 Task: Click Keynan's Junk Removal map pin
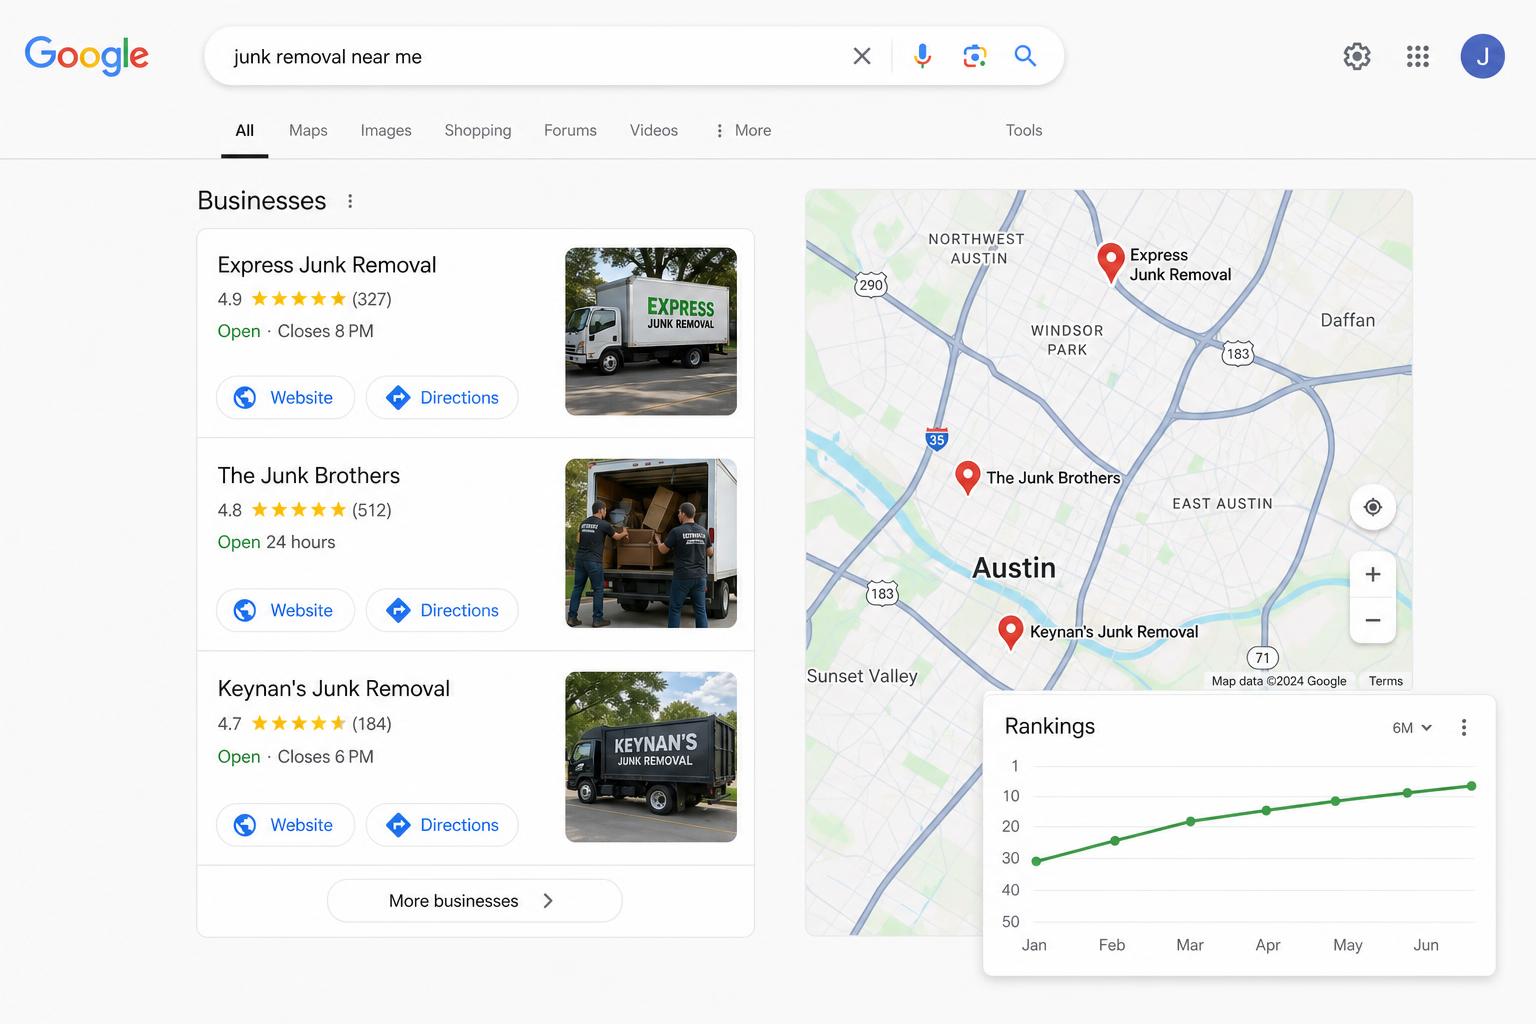1011,631
